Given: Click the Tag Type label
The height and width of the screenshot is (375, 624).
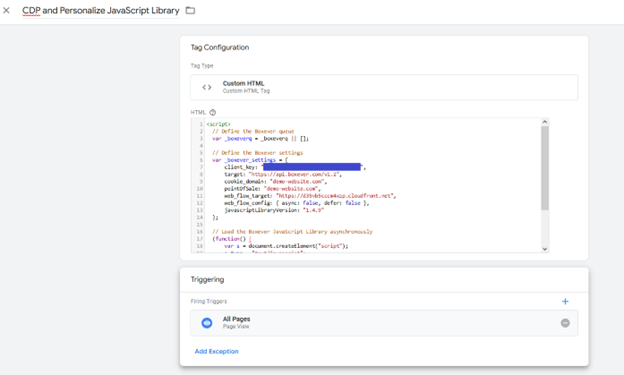Looking at the screenshot, I should (x=202, y=66).
